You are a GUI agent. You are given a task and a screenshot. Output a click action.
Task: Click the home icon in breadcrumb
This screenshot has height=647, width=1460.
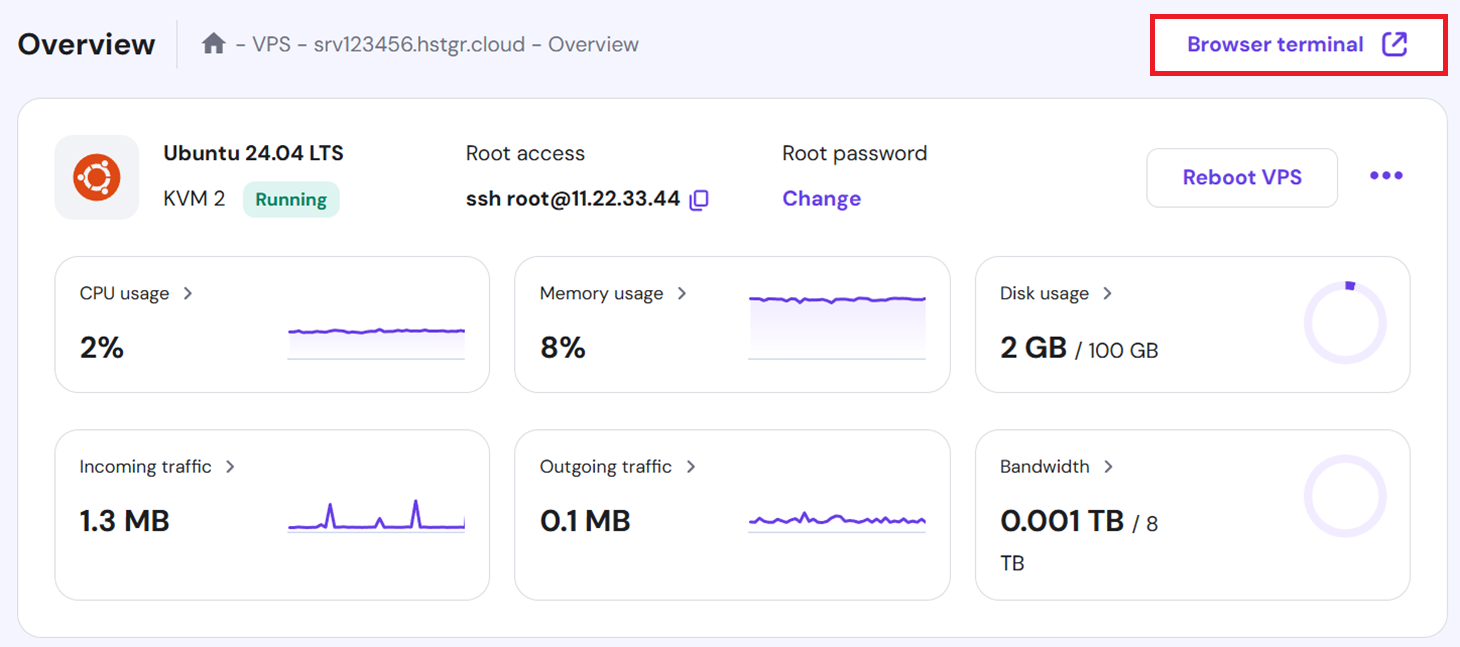coord(213,44)
